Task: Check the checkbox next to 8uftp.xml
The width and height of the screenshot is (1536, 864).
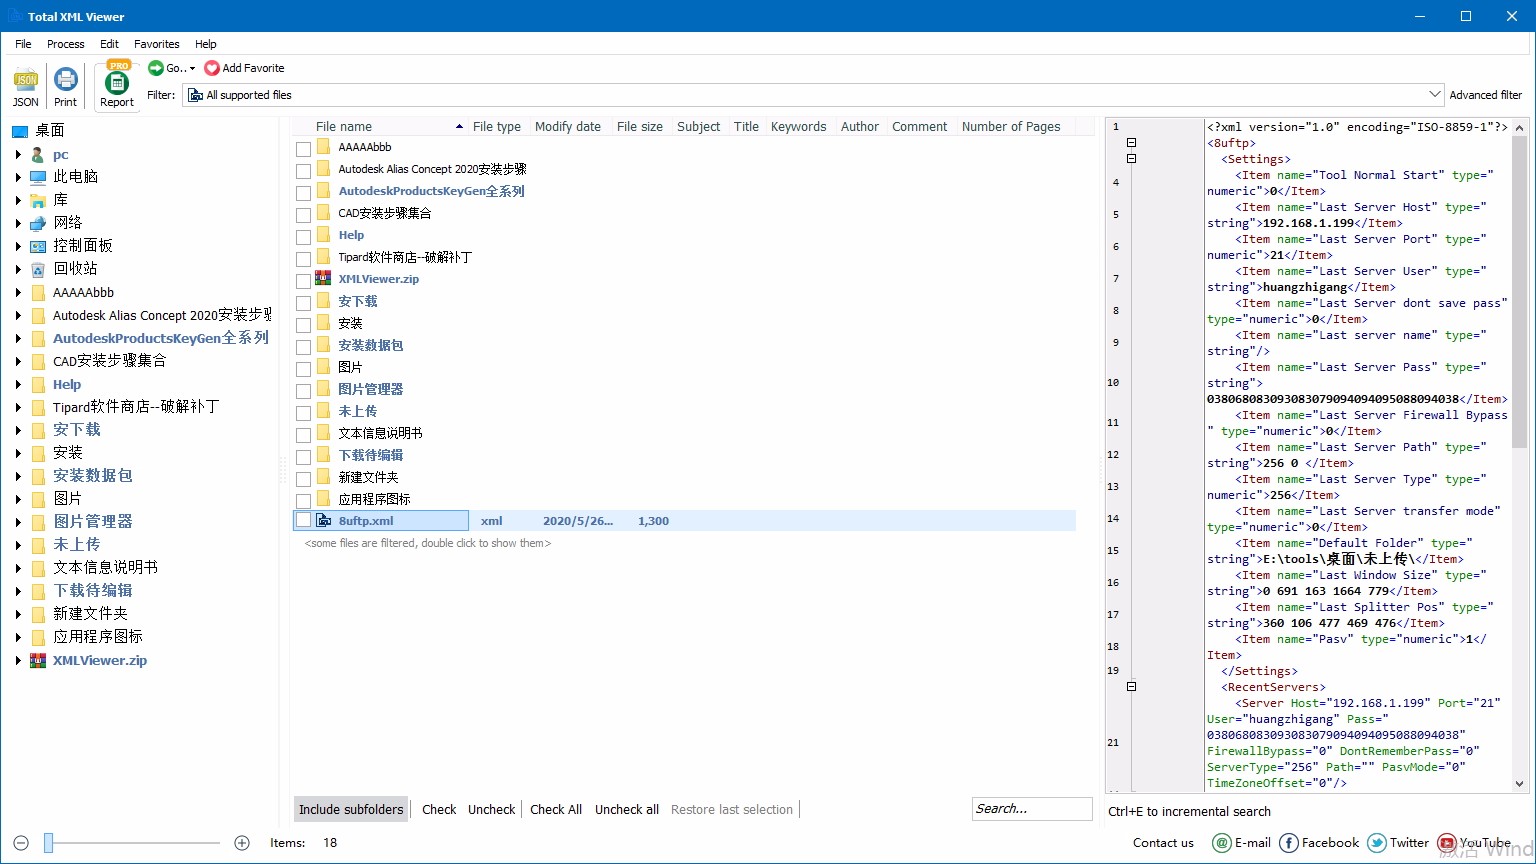Action: (303, 520)
